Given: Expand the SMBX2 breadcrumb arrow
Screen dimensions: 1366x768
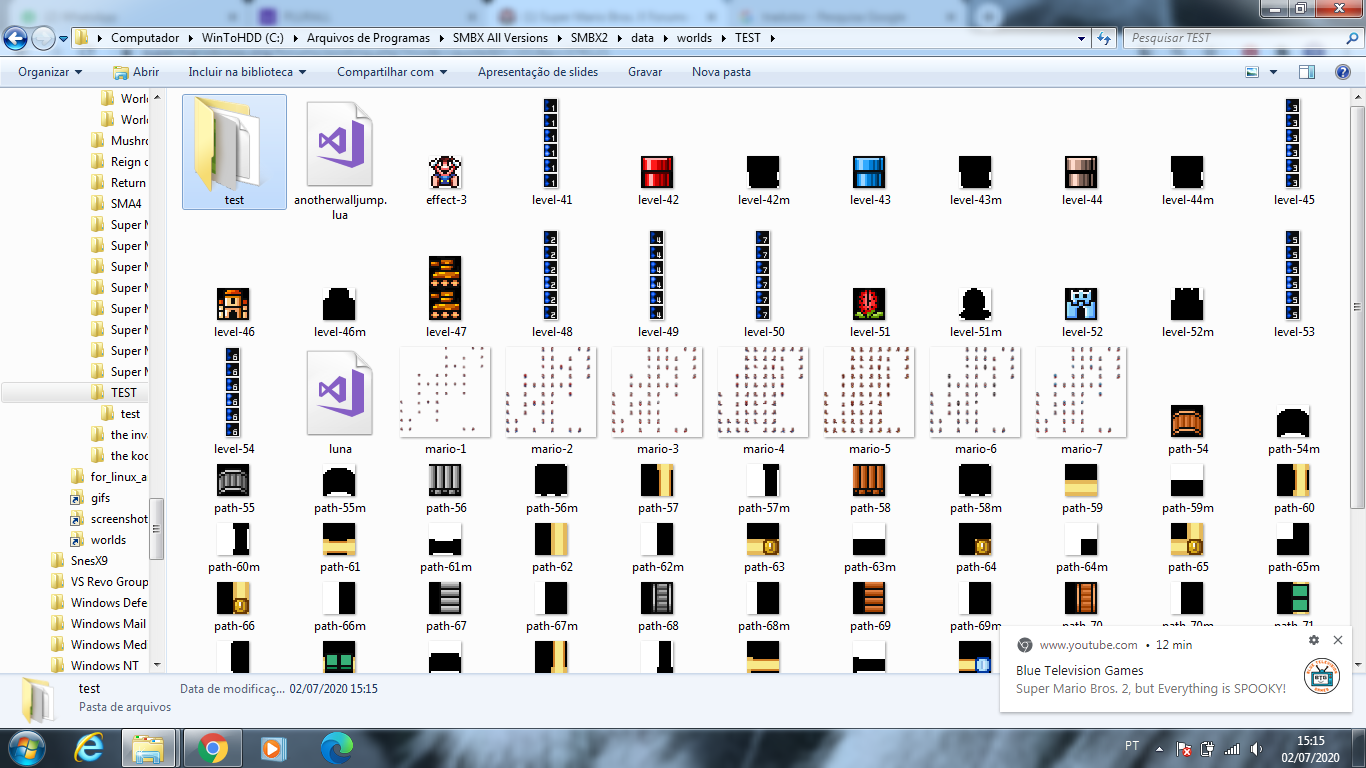Looking at the screenshot, I should click(620, 38).
